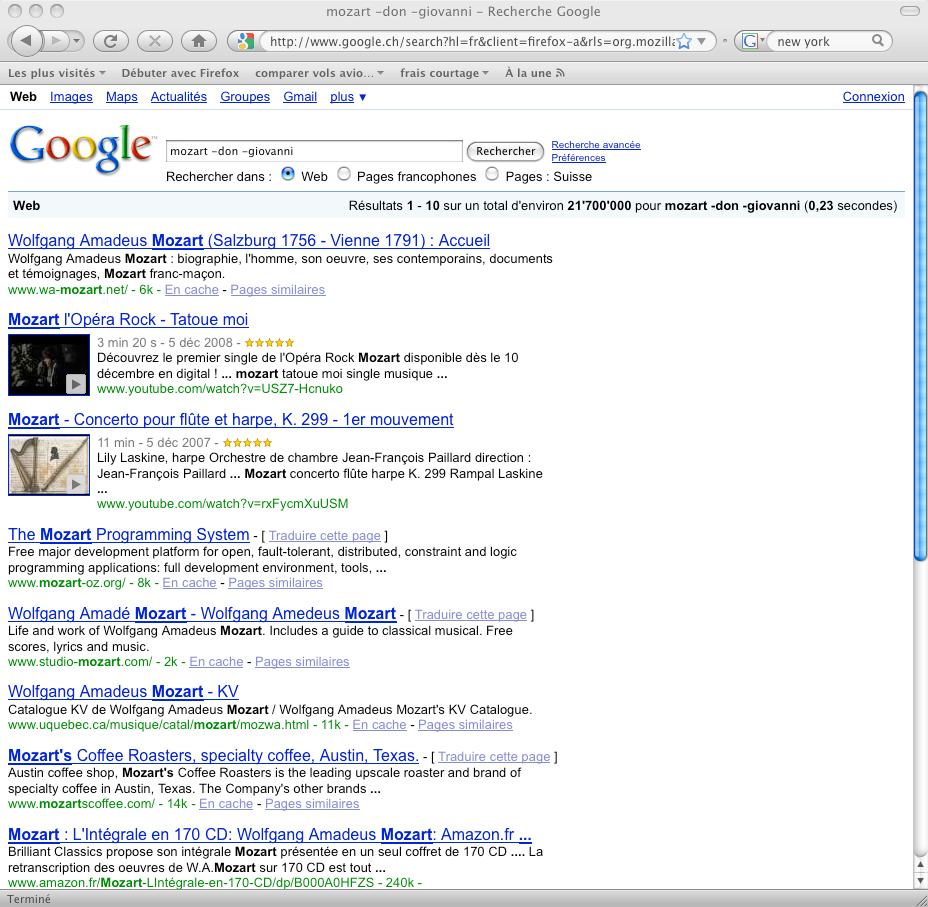Click the address bar URL field
Viewport: 928px width, 907px height.
(x=471, y=41)
